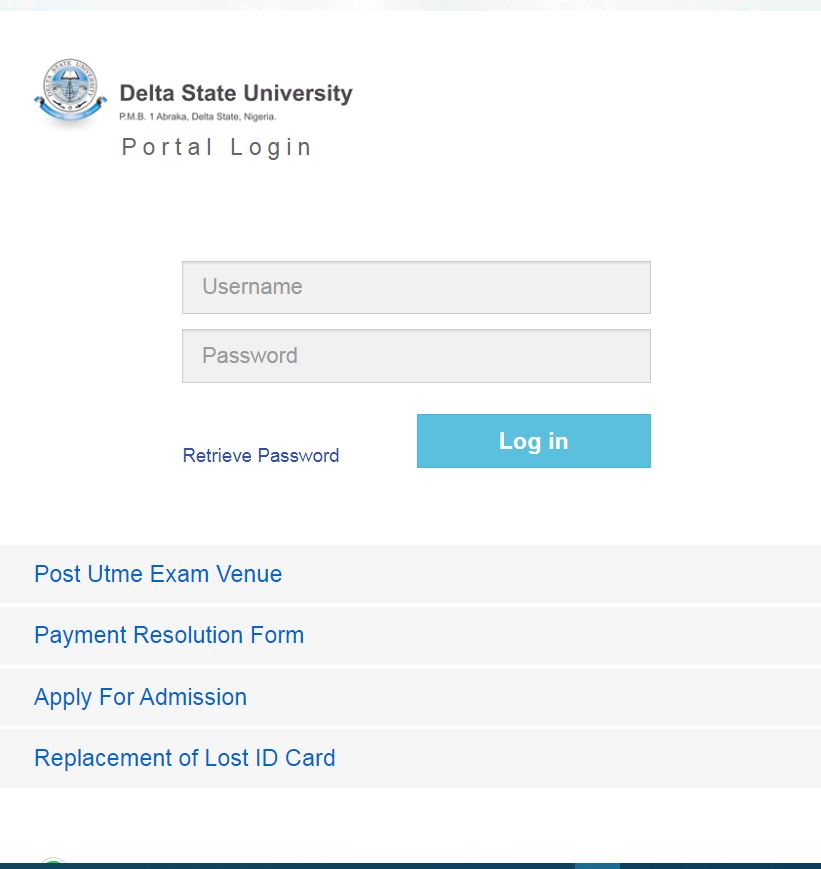Click the Delta State University title text

pos(236,92)
